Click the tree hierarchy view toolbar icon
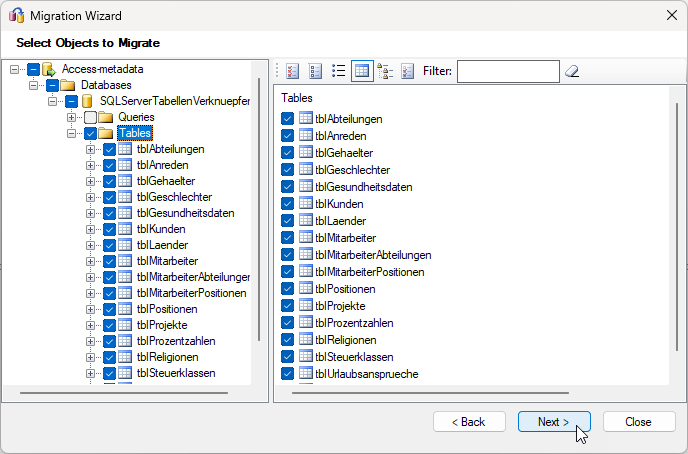Viewport: 688px width, 454px height. point(385,71)
